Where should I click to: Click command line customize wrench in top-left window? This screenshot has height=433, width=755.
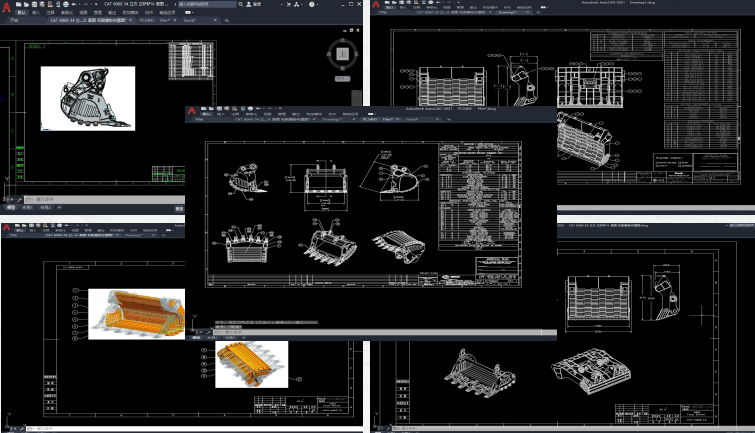tap(20, 199)
